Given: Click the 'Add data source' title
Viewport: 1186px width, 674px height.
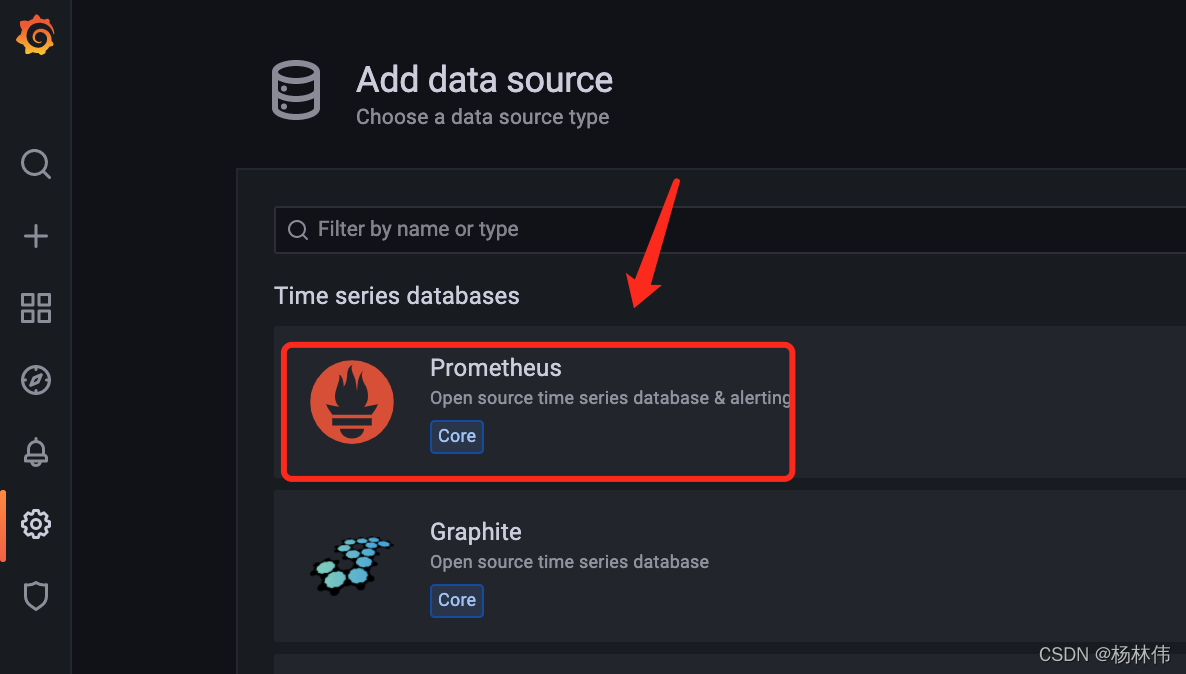Looking at the screenshot, I should coord(484,79).
